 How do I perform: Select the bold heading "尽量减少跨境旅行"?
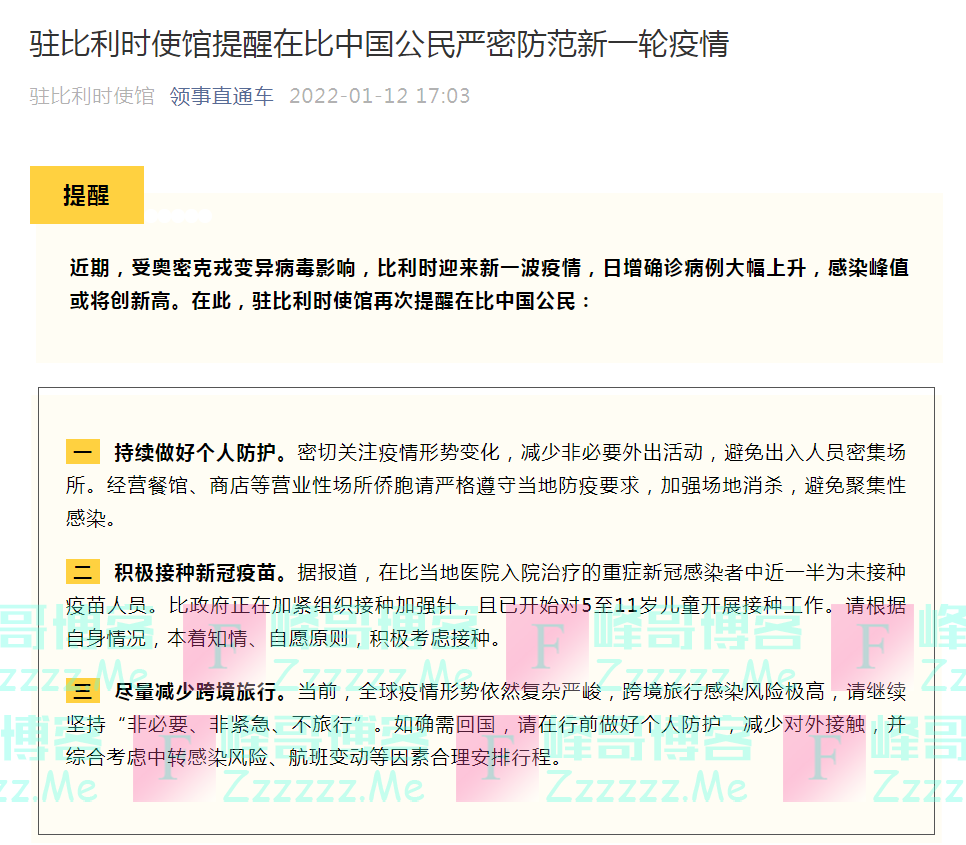pyautogui.click(x=200, y=692)
